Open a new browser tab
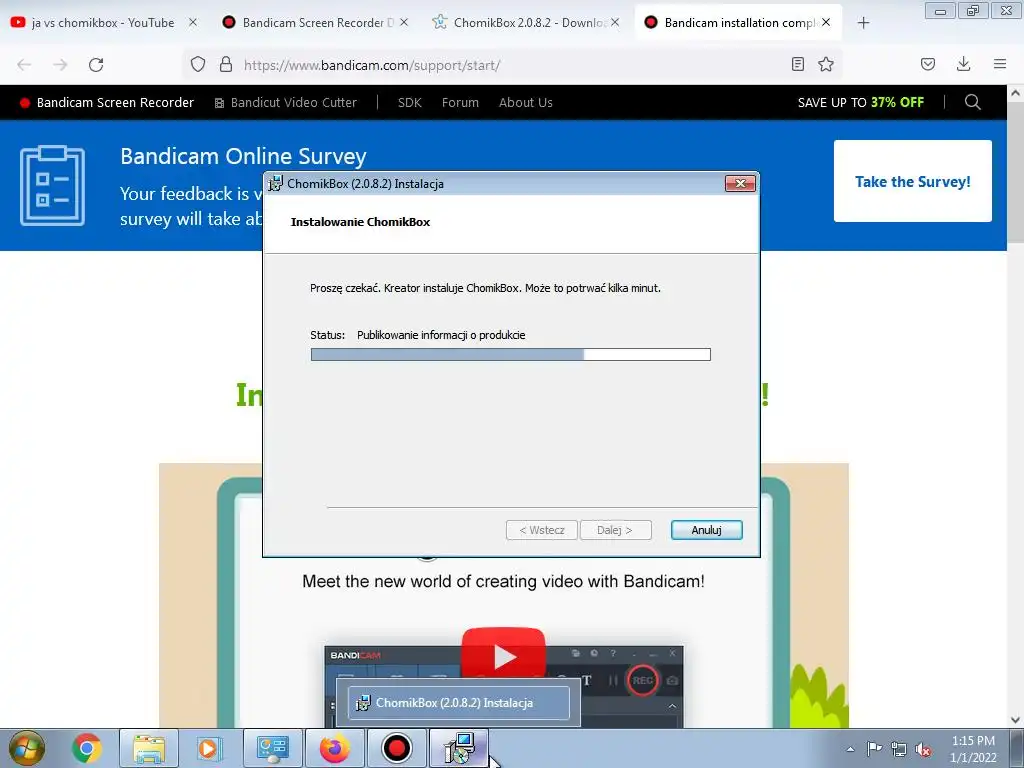 [863, 23]
